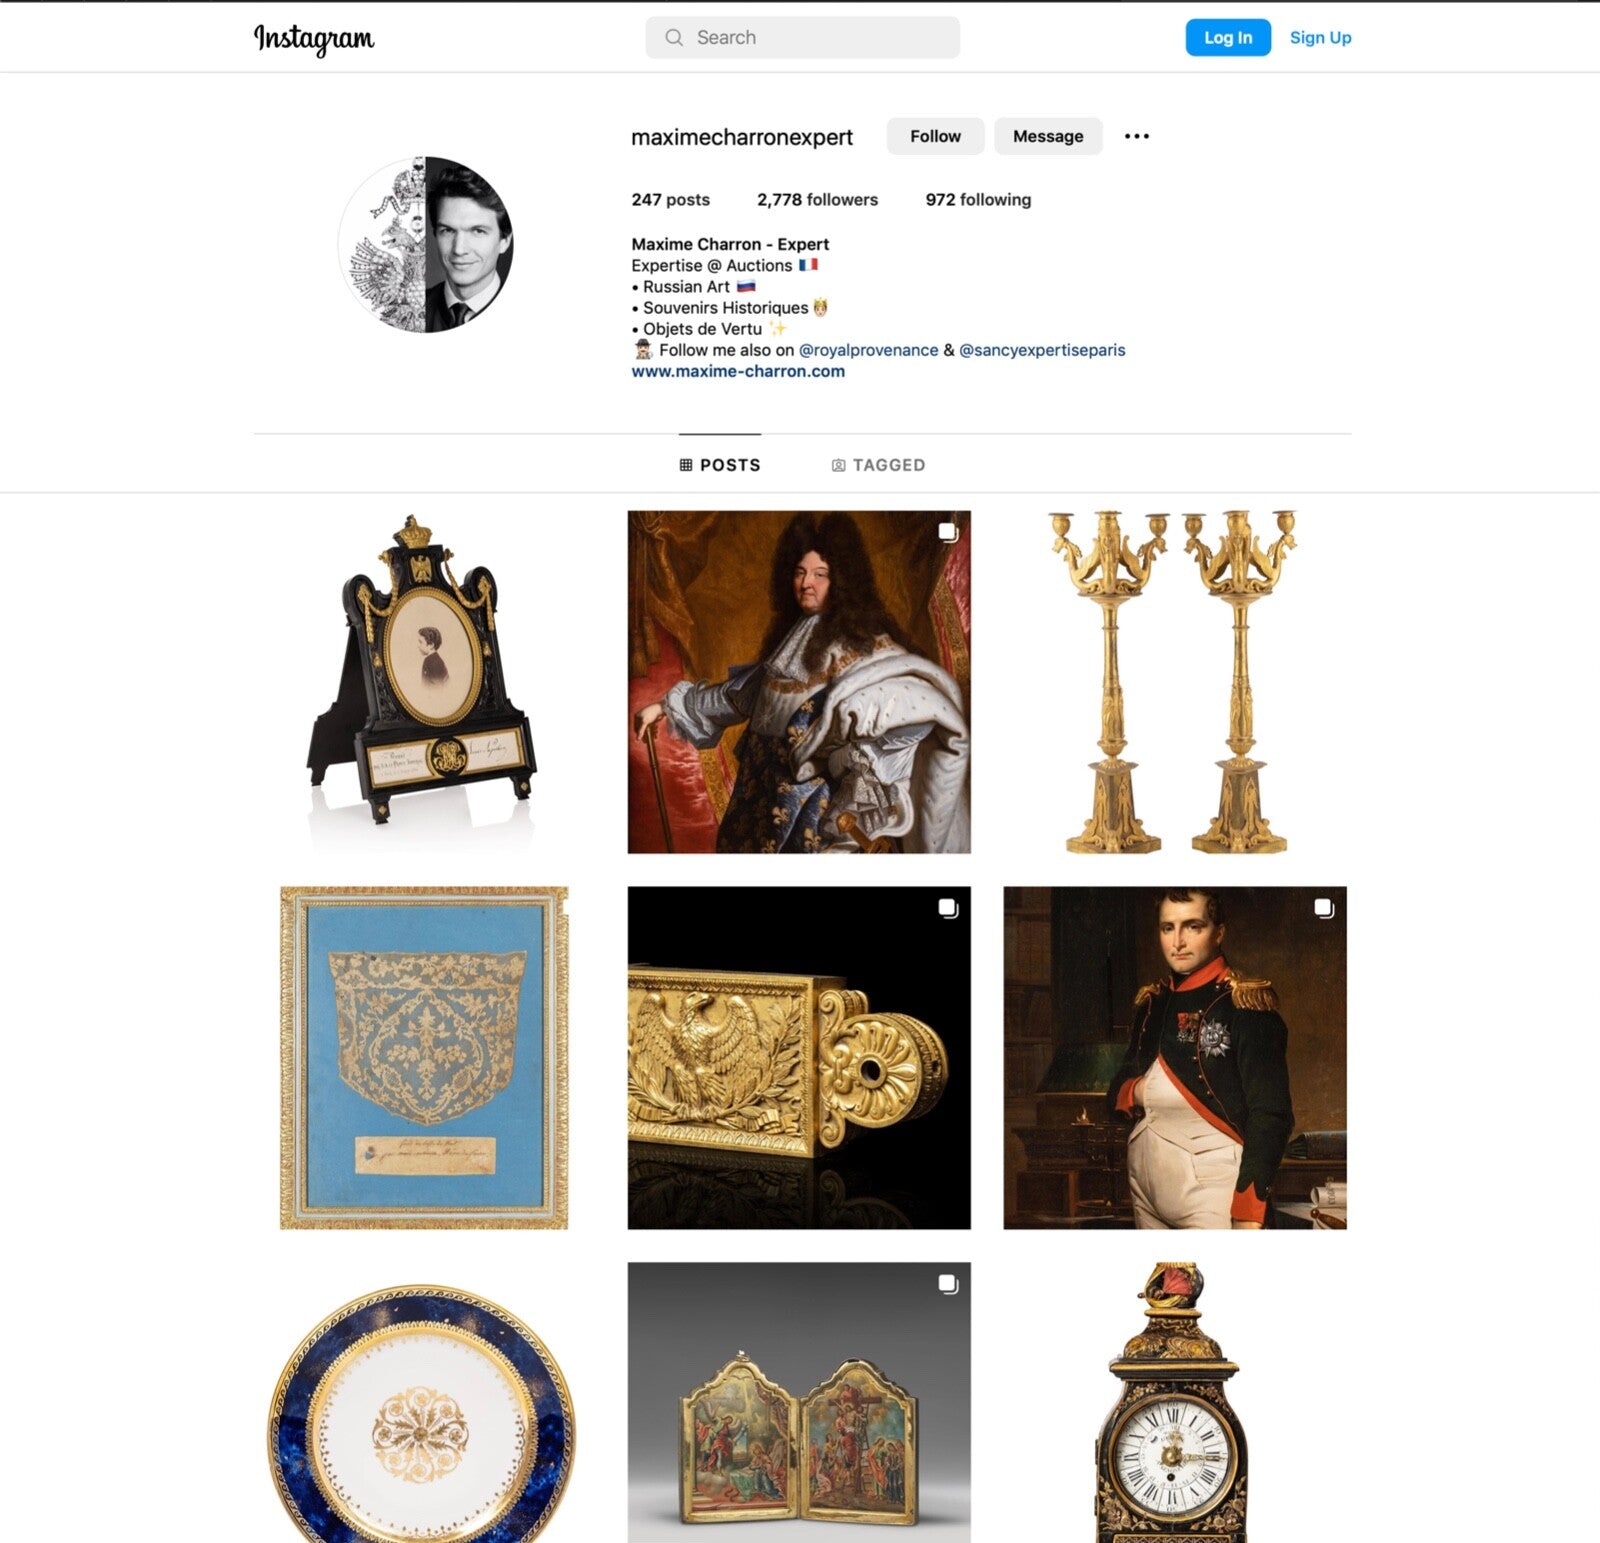This screenshot has height=1543, width=1600.
Task: Click carousel icon on golden eagle post
Action: (x=948, y=908)
